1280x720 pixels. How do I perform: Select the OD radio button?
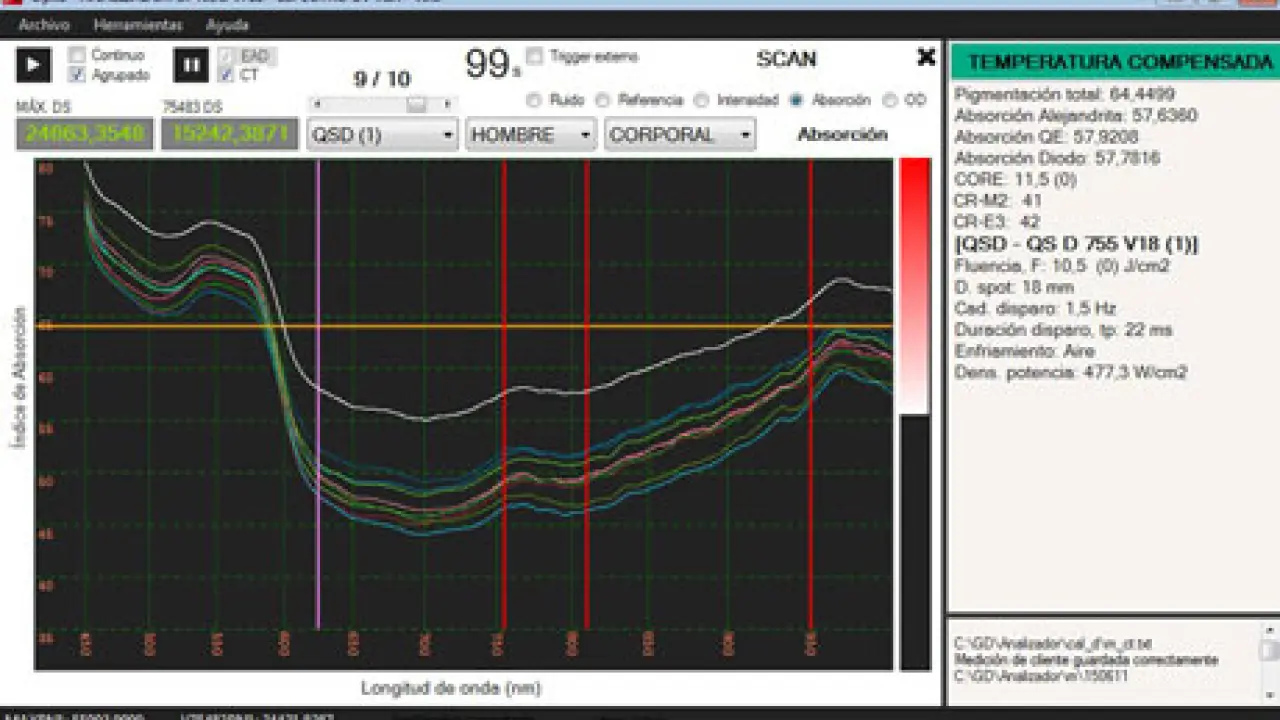pyautogui.click(x=889, y=100)
